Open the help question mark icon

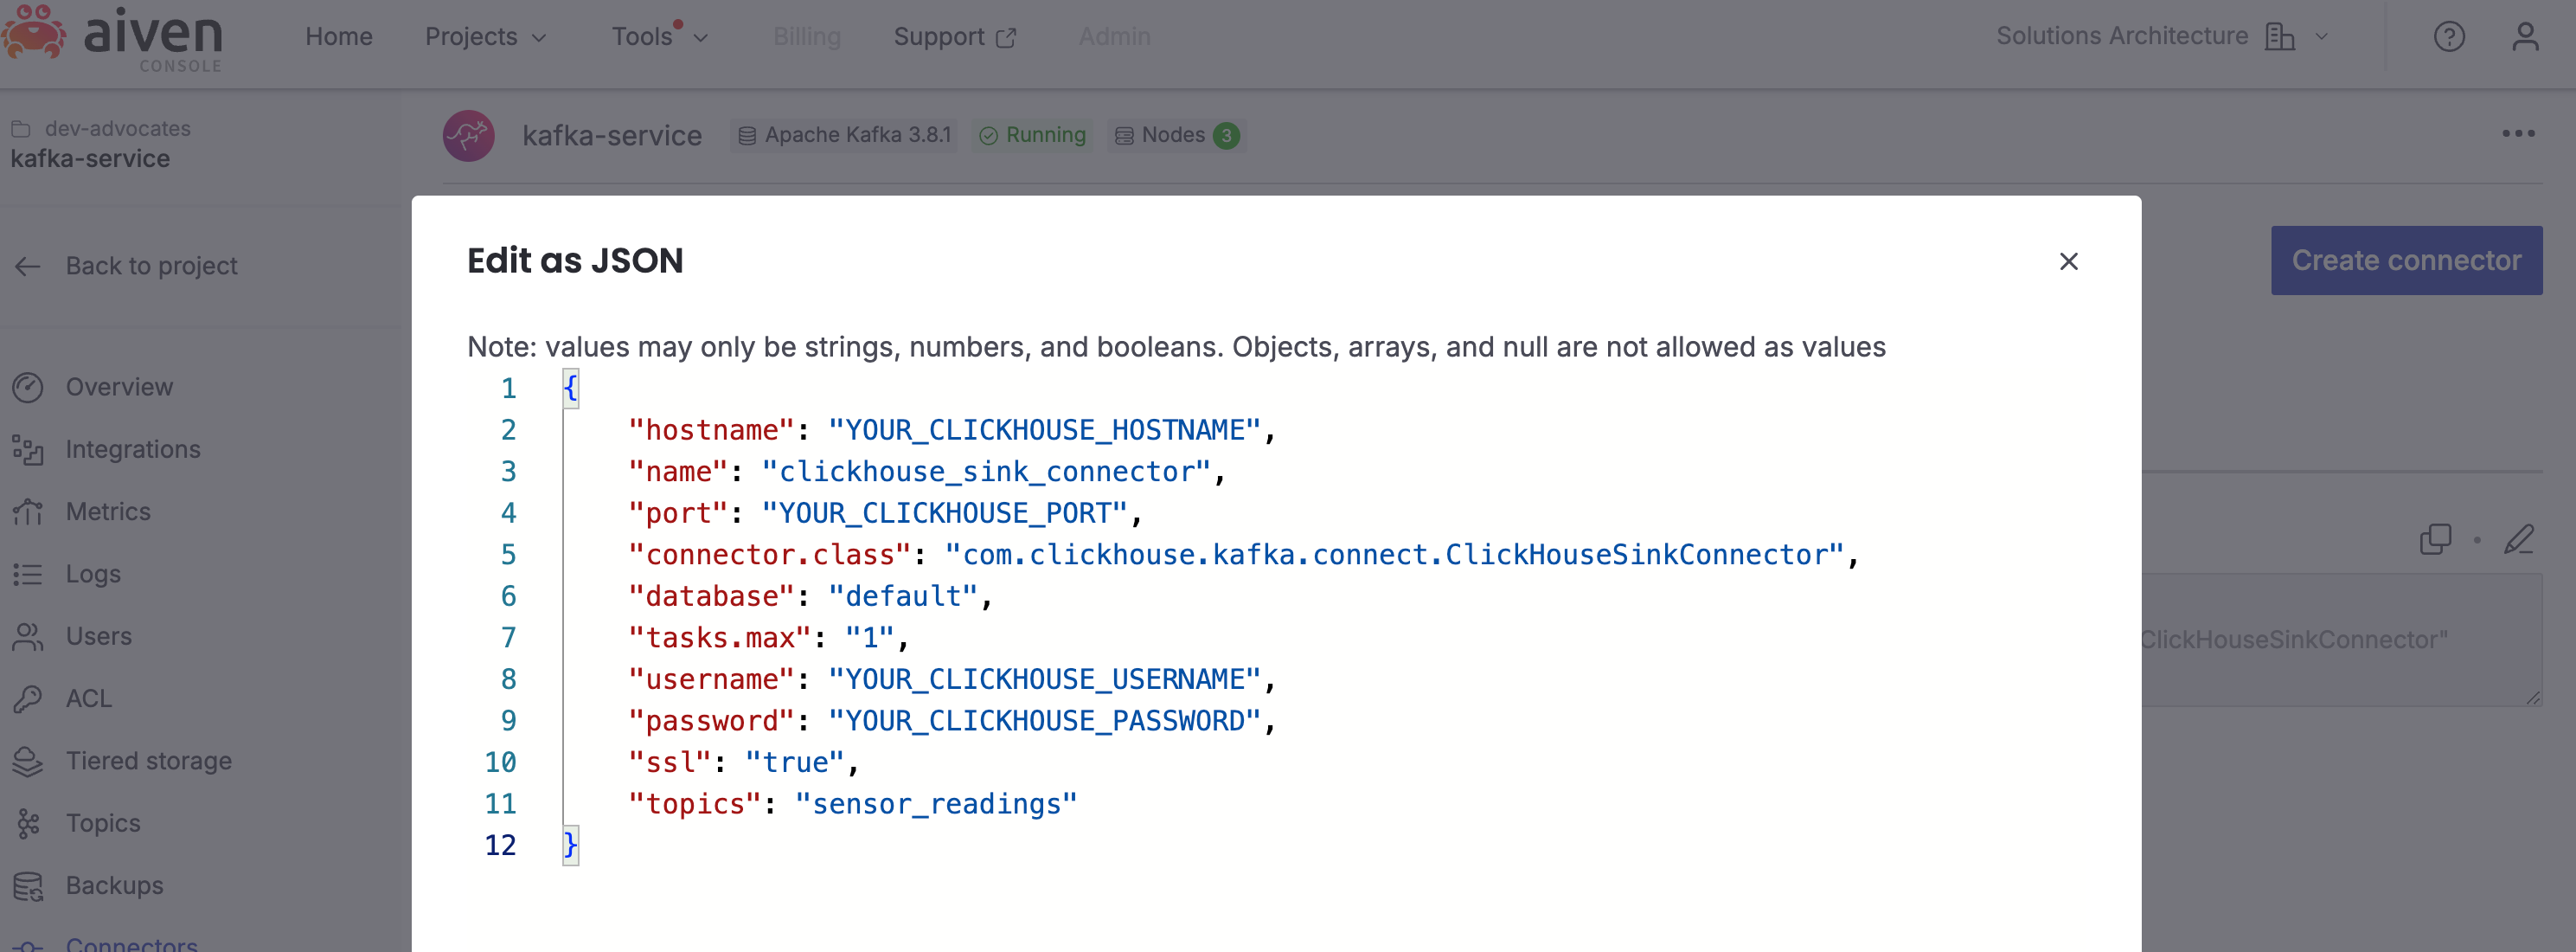coord(2448,37)
